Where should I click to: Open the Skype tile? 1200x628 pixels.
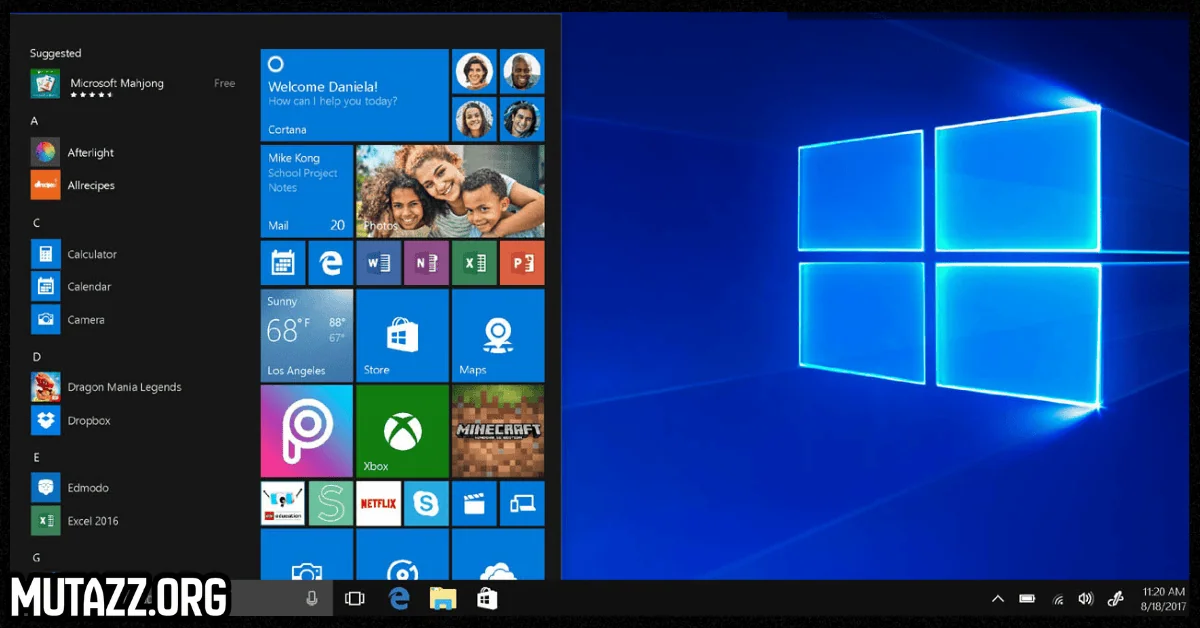point(426,503)
